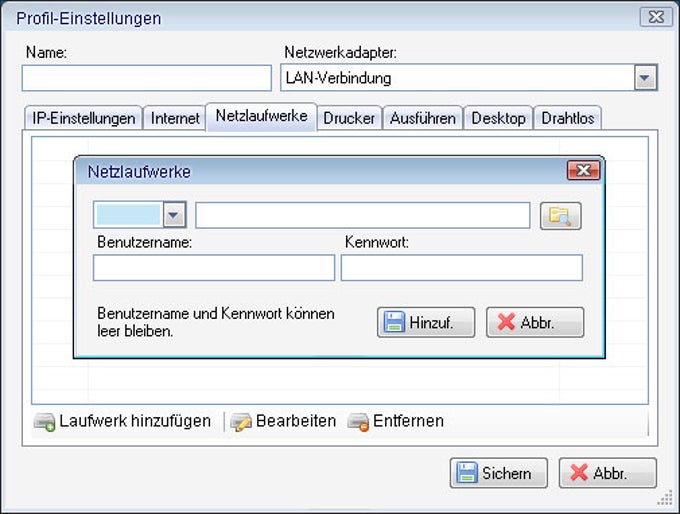Screen dimensions: 680x514
Task: Click Abbr. next to the Sichern button
Action: (608, 473)
